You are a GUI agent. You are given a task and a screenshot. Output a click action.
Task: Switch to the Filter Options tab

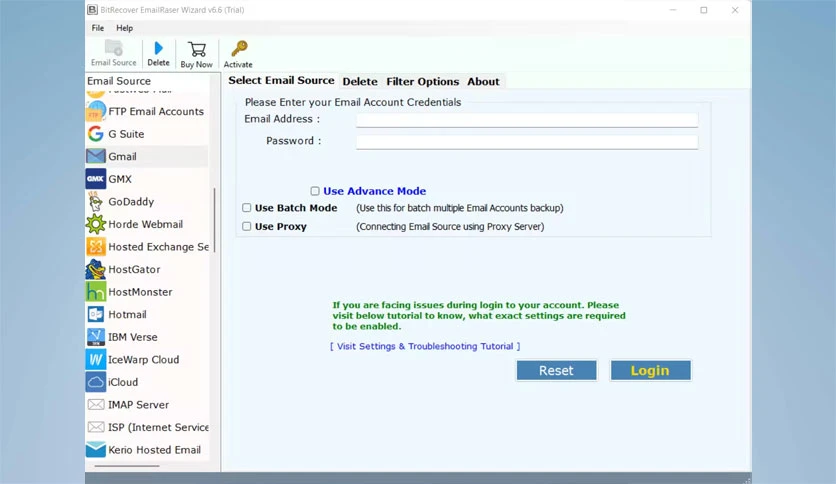[422, 82]
